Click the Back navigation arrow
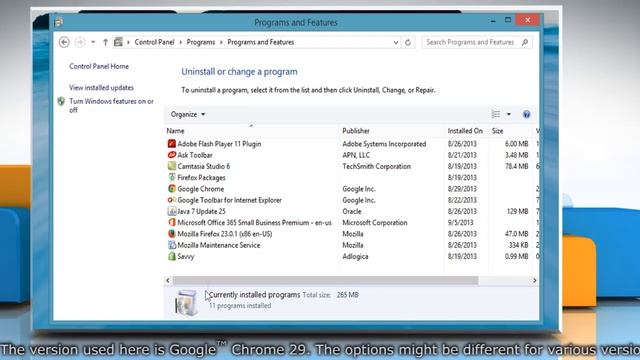Image resolution: width=640 pixels, height=360 pixels. [64, 42]
